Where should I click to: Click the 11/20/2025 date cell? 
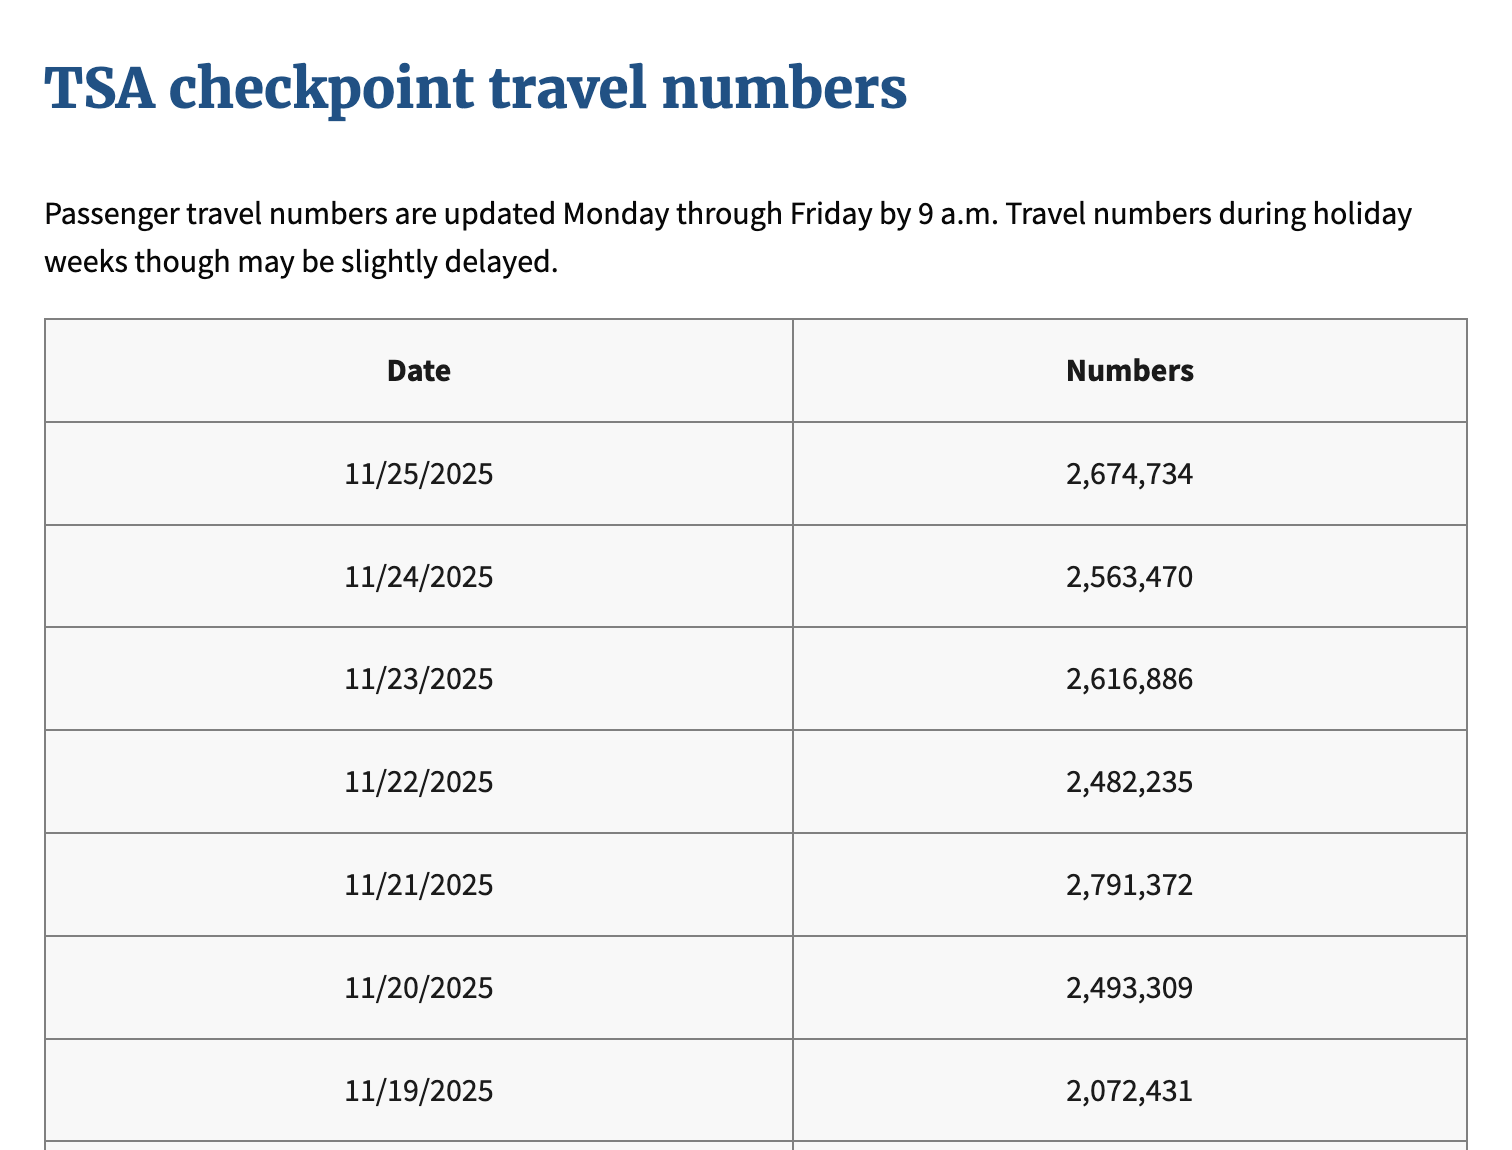[x=419, y=988]
